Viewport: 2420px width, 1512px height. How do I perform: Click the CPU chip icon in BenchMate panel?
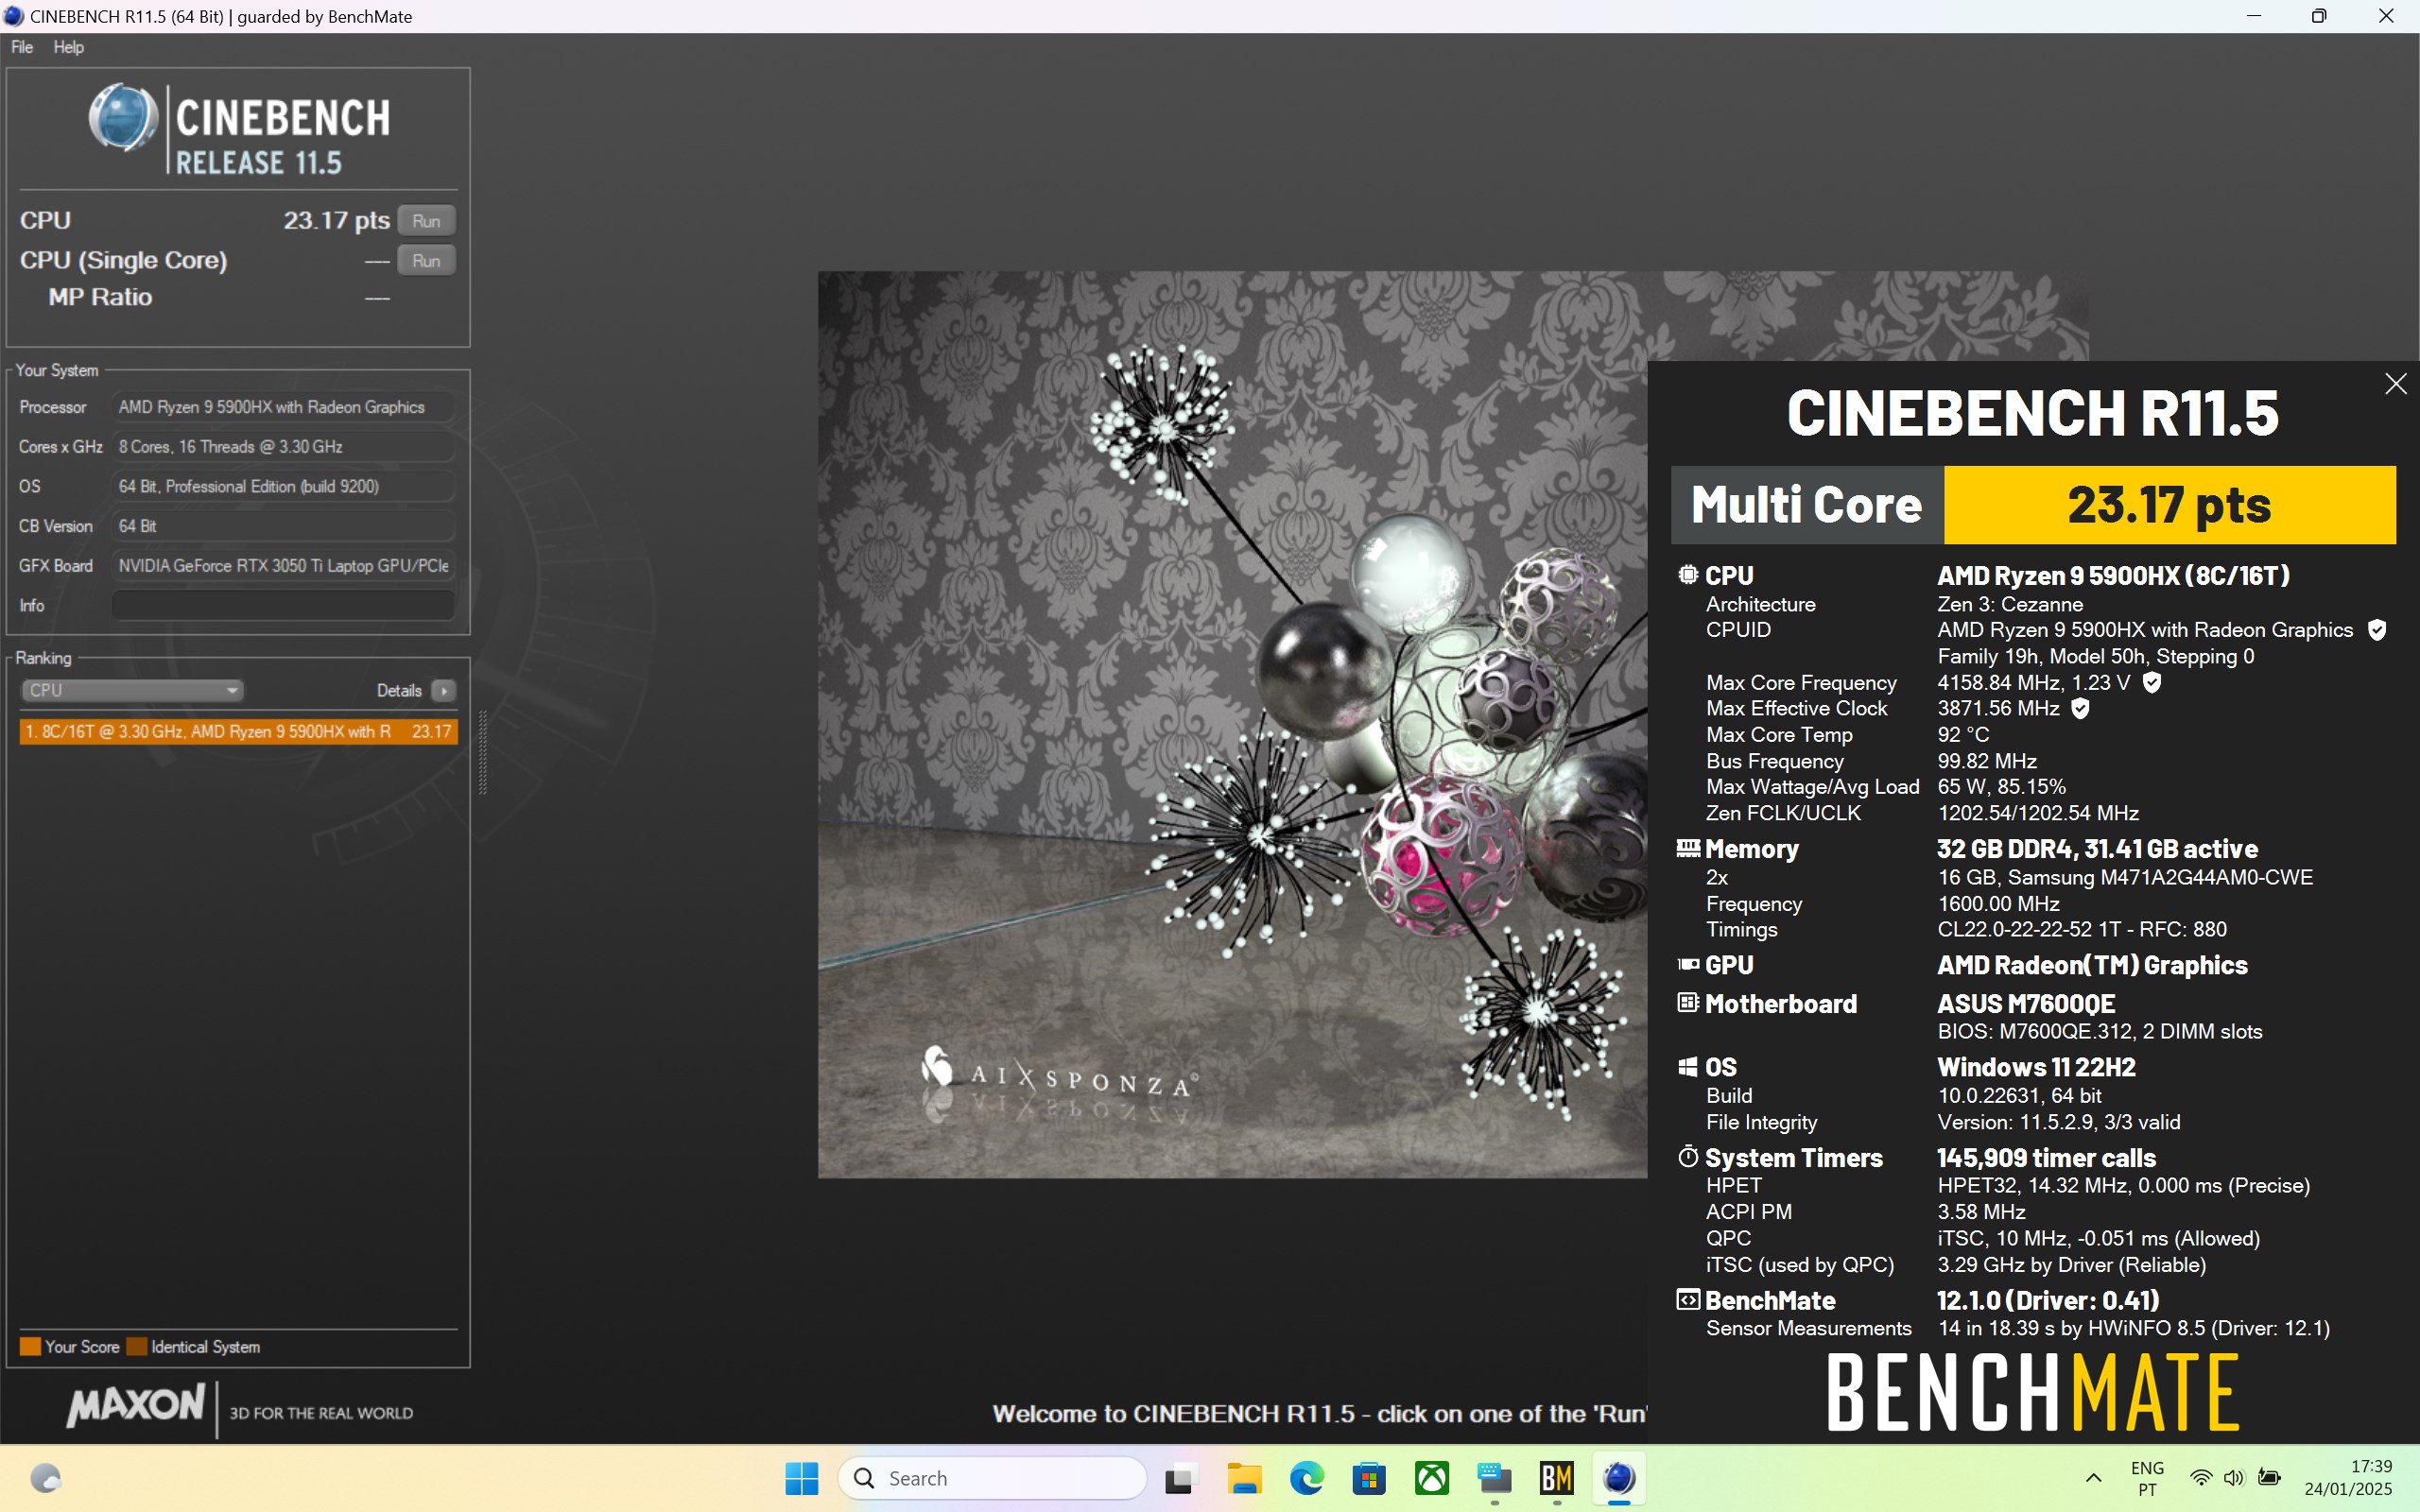1688,575
